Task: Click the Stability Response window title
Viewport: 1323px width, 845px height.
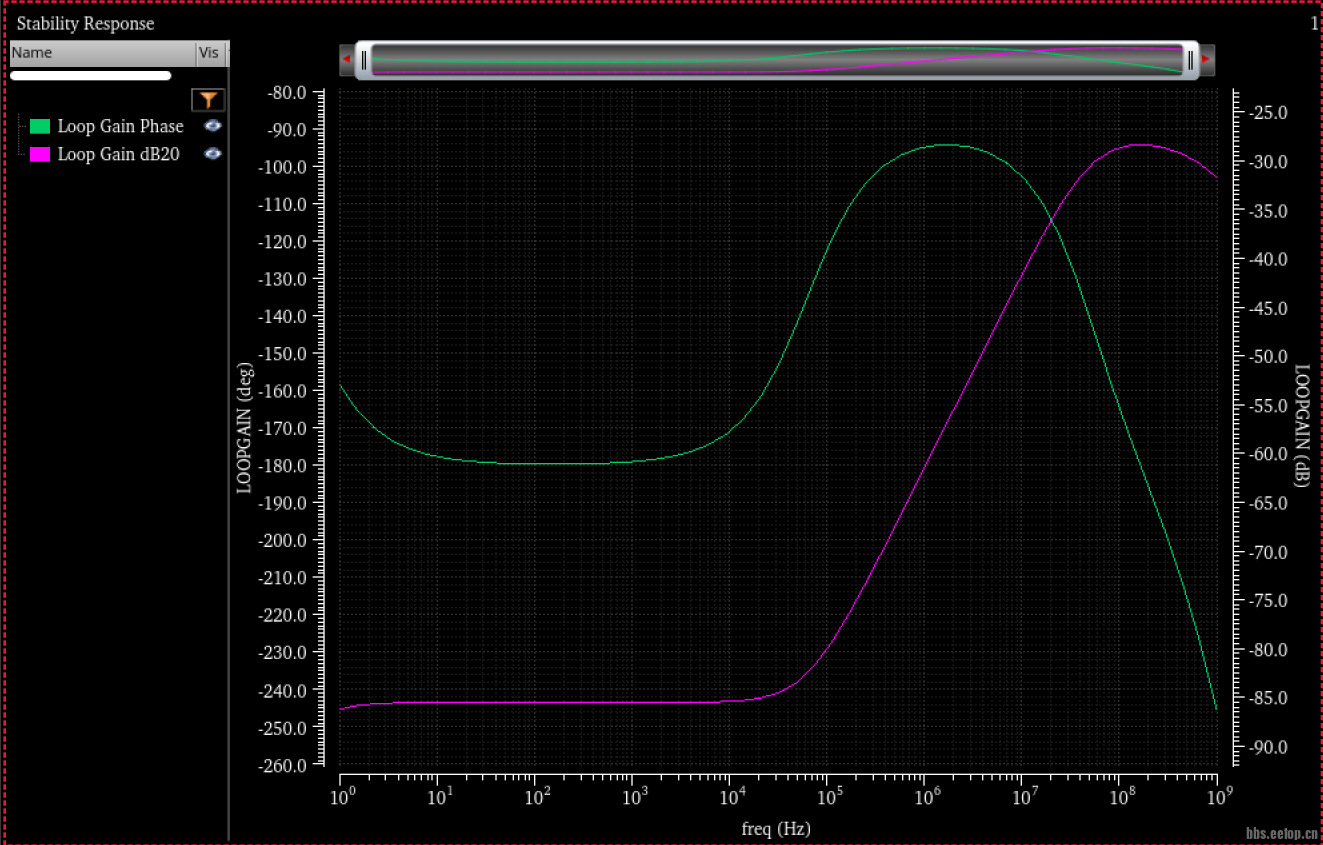Action: tap(86, 23)
